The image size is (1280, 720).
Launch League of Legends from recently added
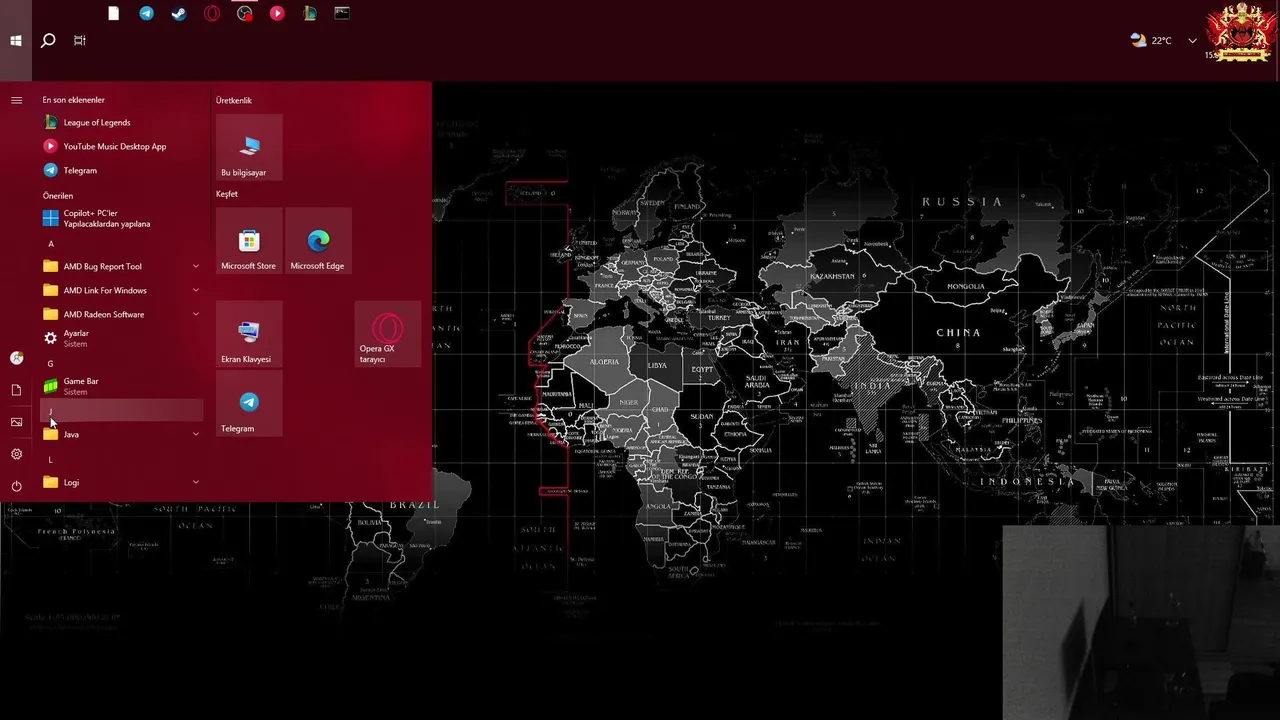tap(122, 122)
